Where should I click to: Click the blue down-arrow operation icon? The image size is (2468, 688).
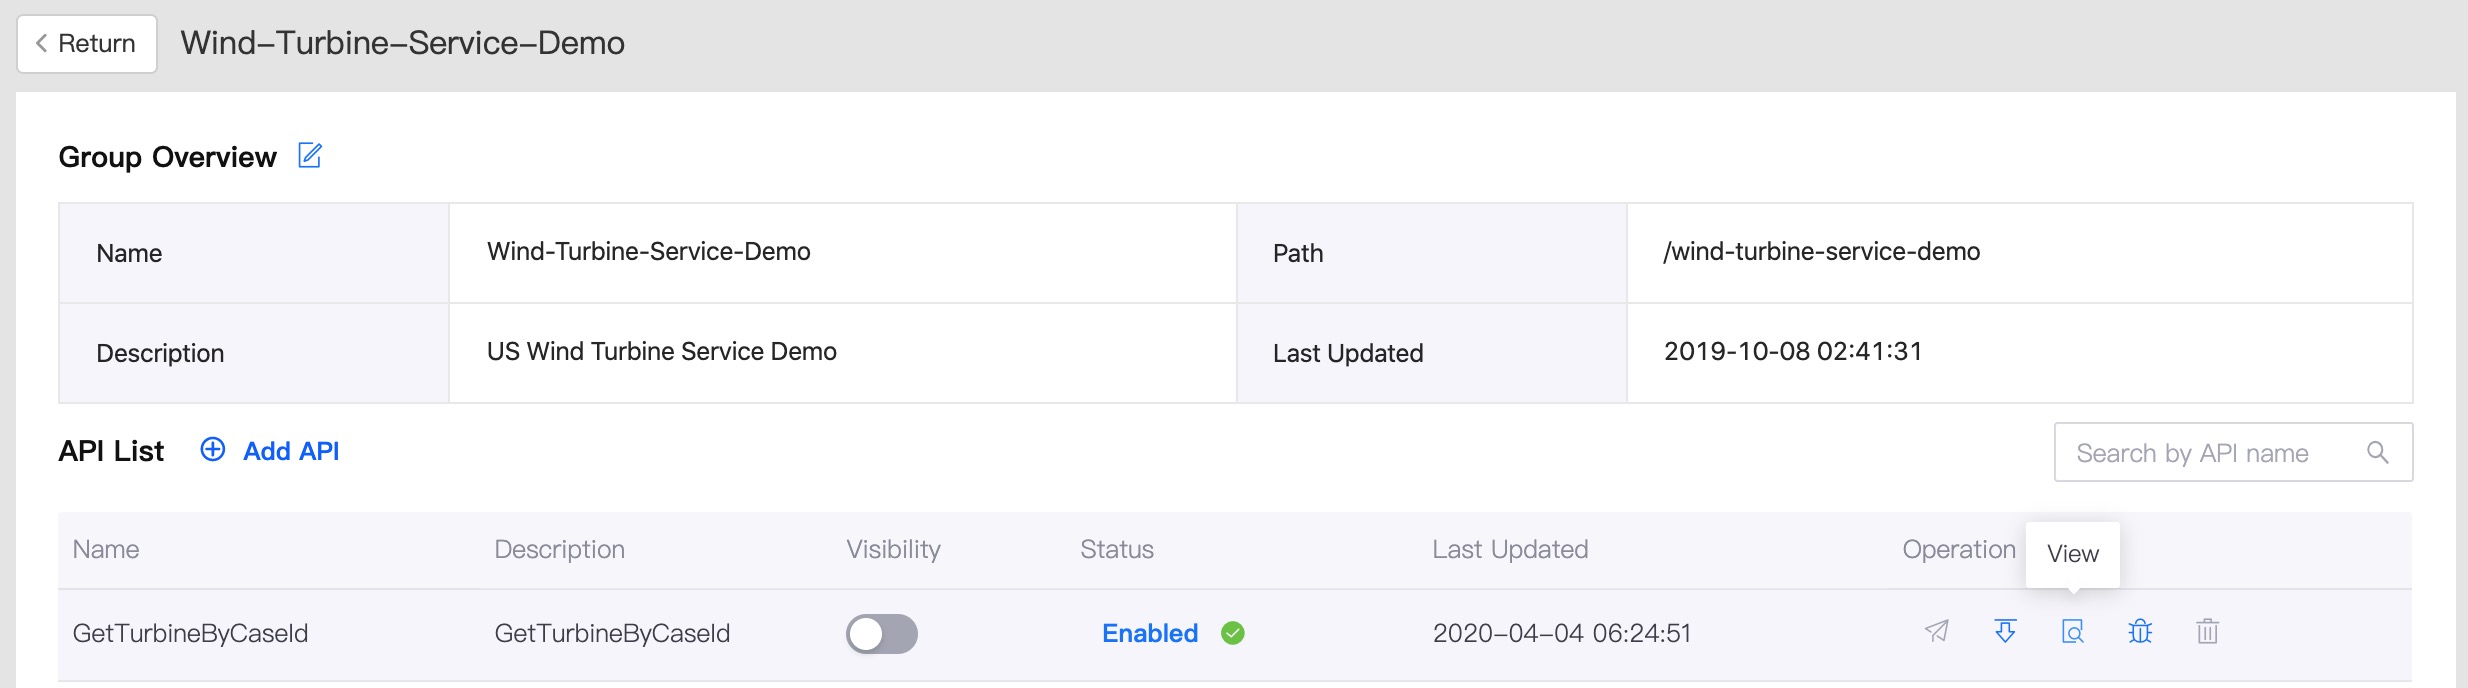click(2005, 632)
